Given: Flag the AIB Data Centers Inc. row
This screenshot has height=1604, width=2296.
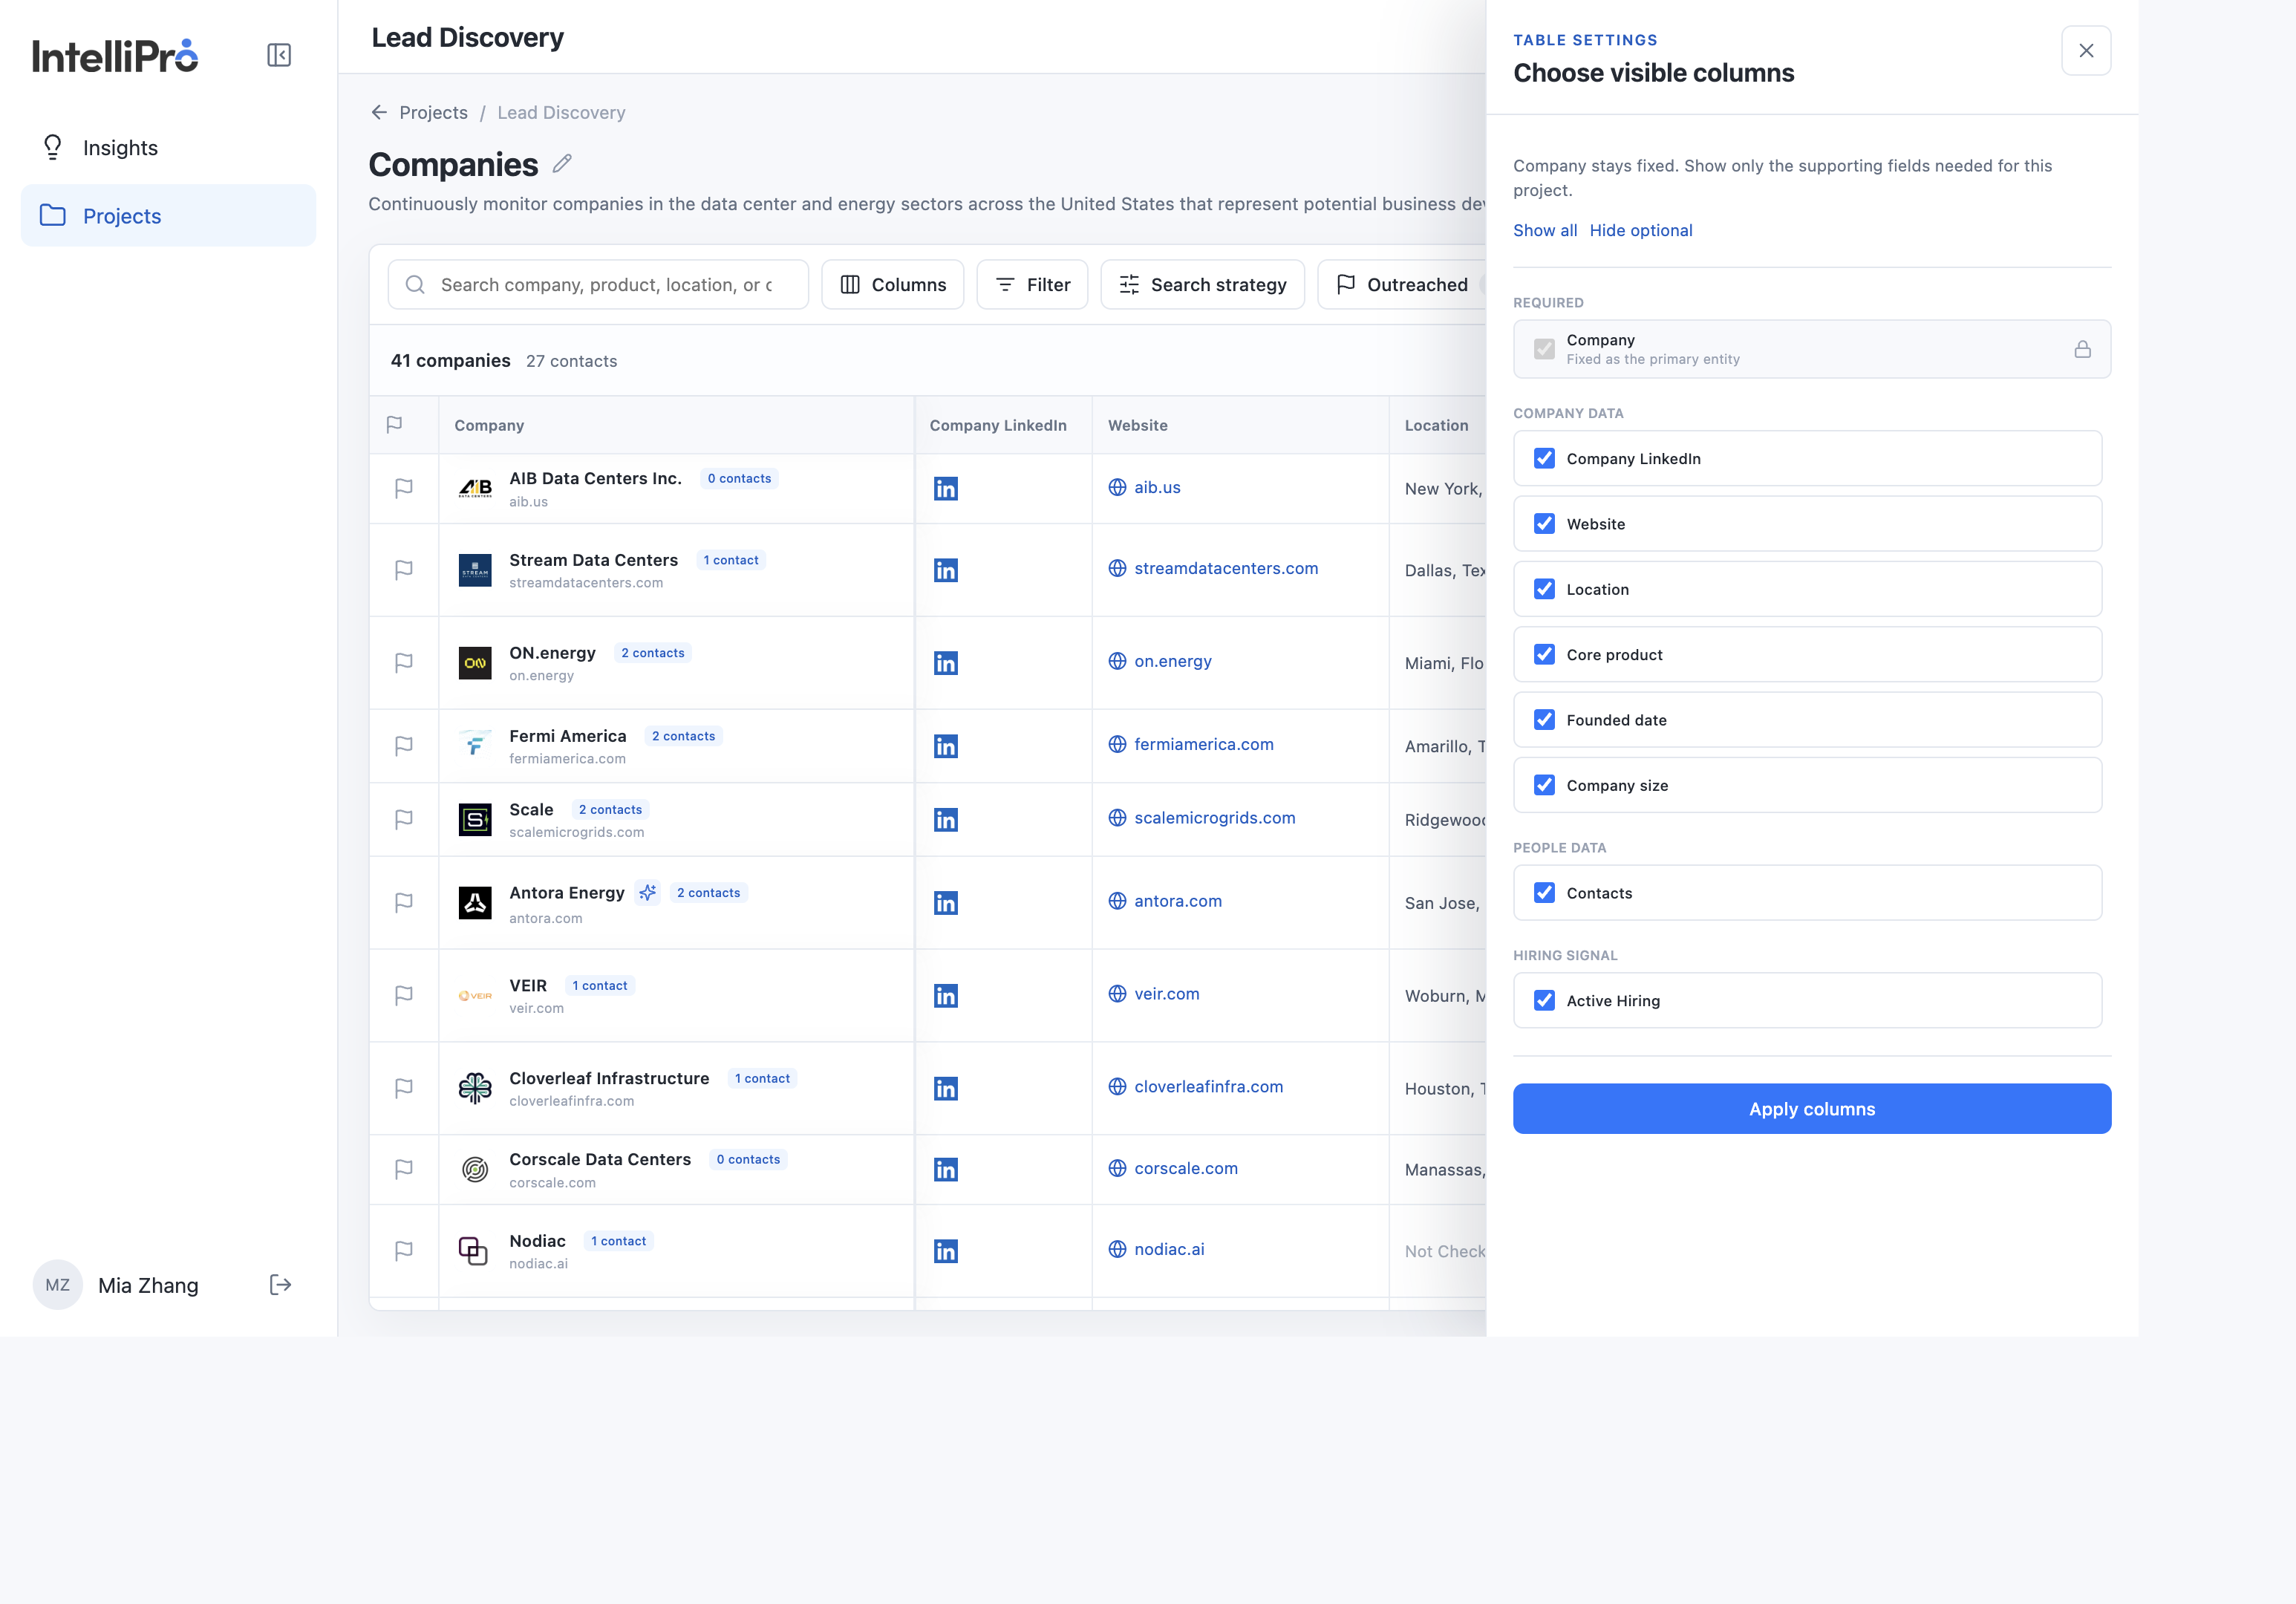Looking at the screenshot, I should coord(404,489).
